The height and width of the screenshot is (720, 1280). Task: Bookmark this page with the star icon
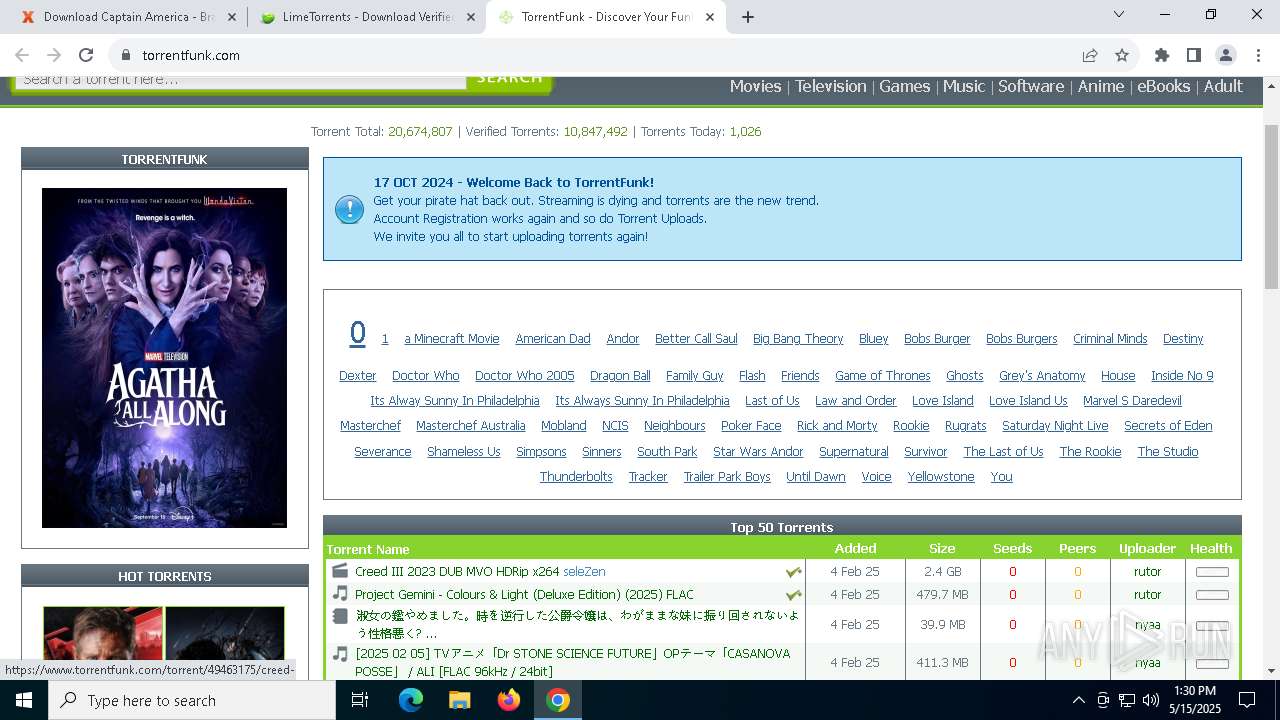pos(1122,55)
